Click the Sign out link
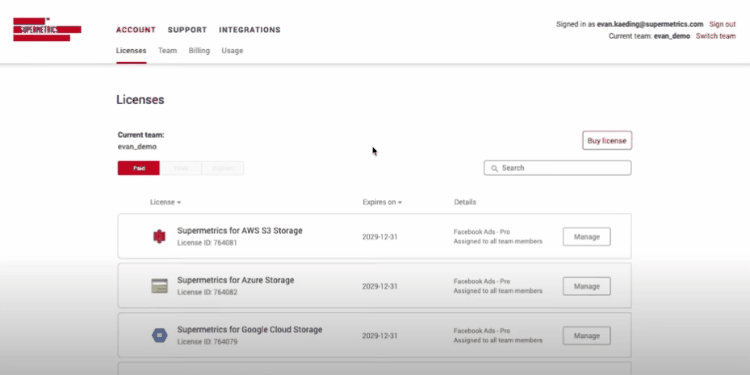 coord(722,24)
